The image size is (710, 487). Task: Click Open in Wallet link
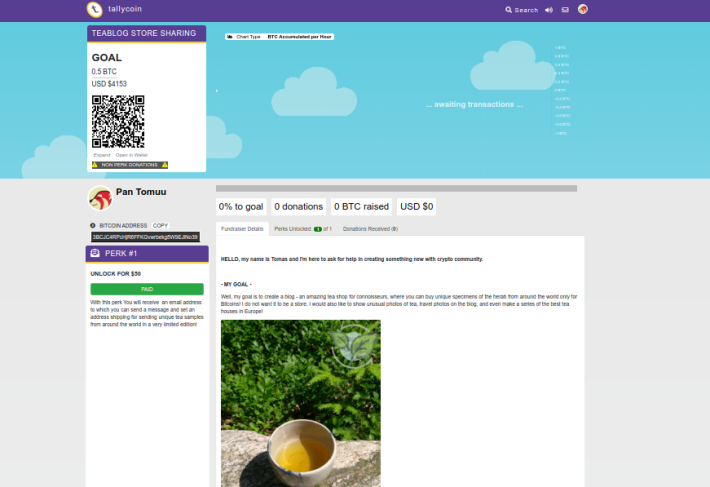[131, 155]
